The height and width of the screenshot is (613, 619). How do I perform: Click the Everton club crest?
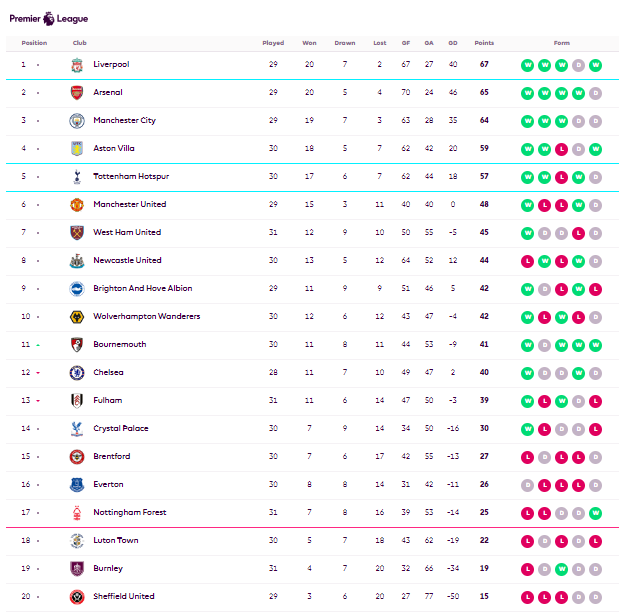point(77,485)
